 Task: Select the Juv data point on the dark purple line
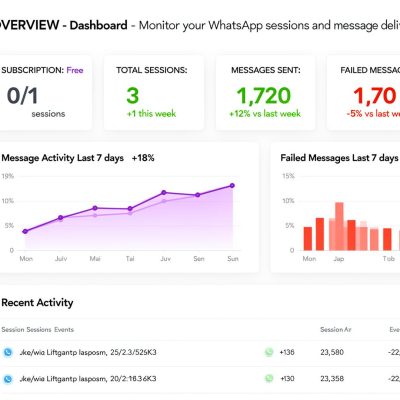point(164,192)
